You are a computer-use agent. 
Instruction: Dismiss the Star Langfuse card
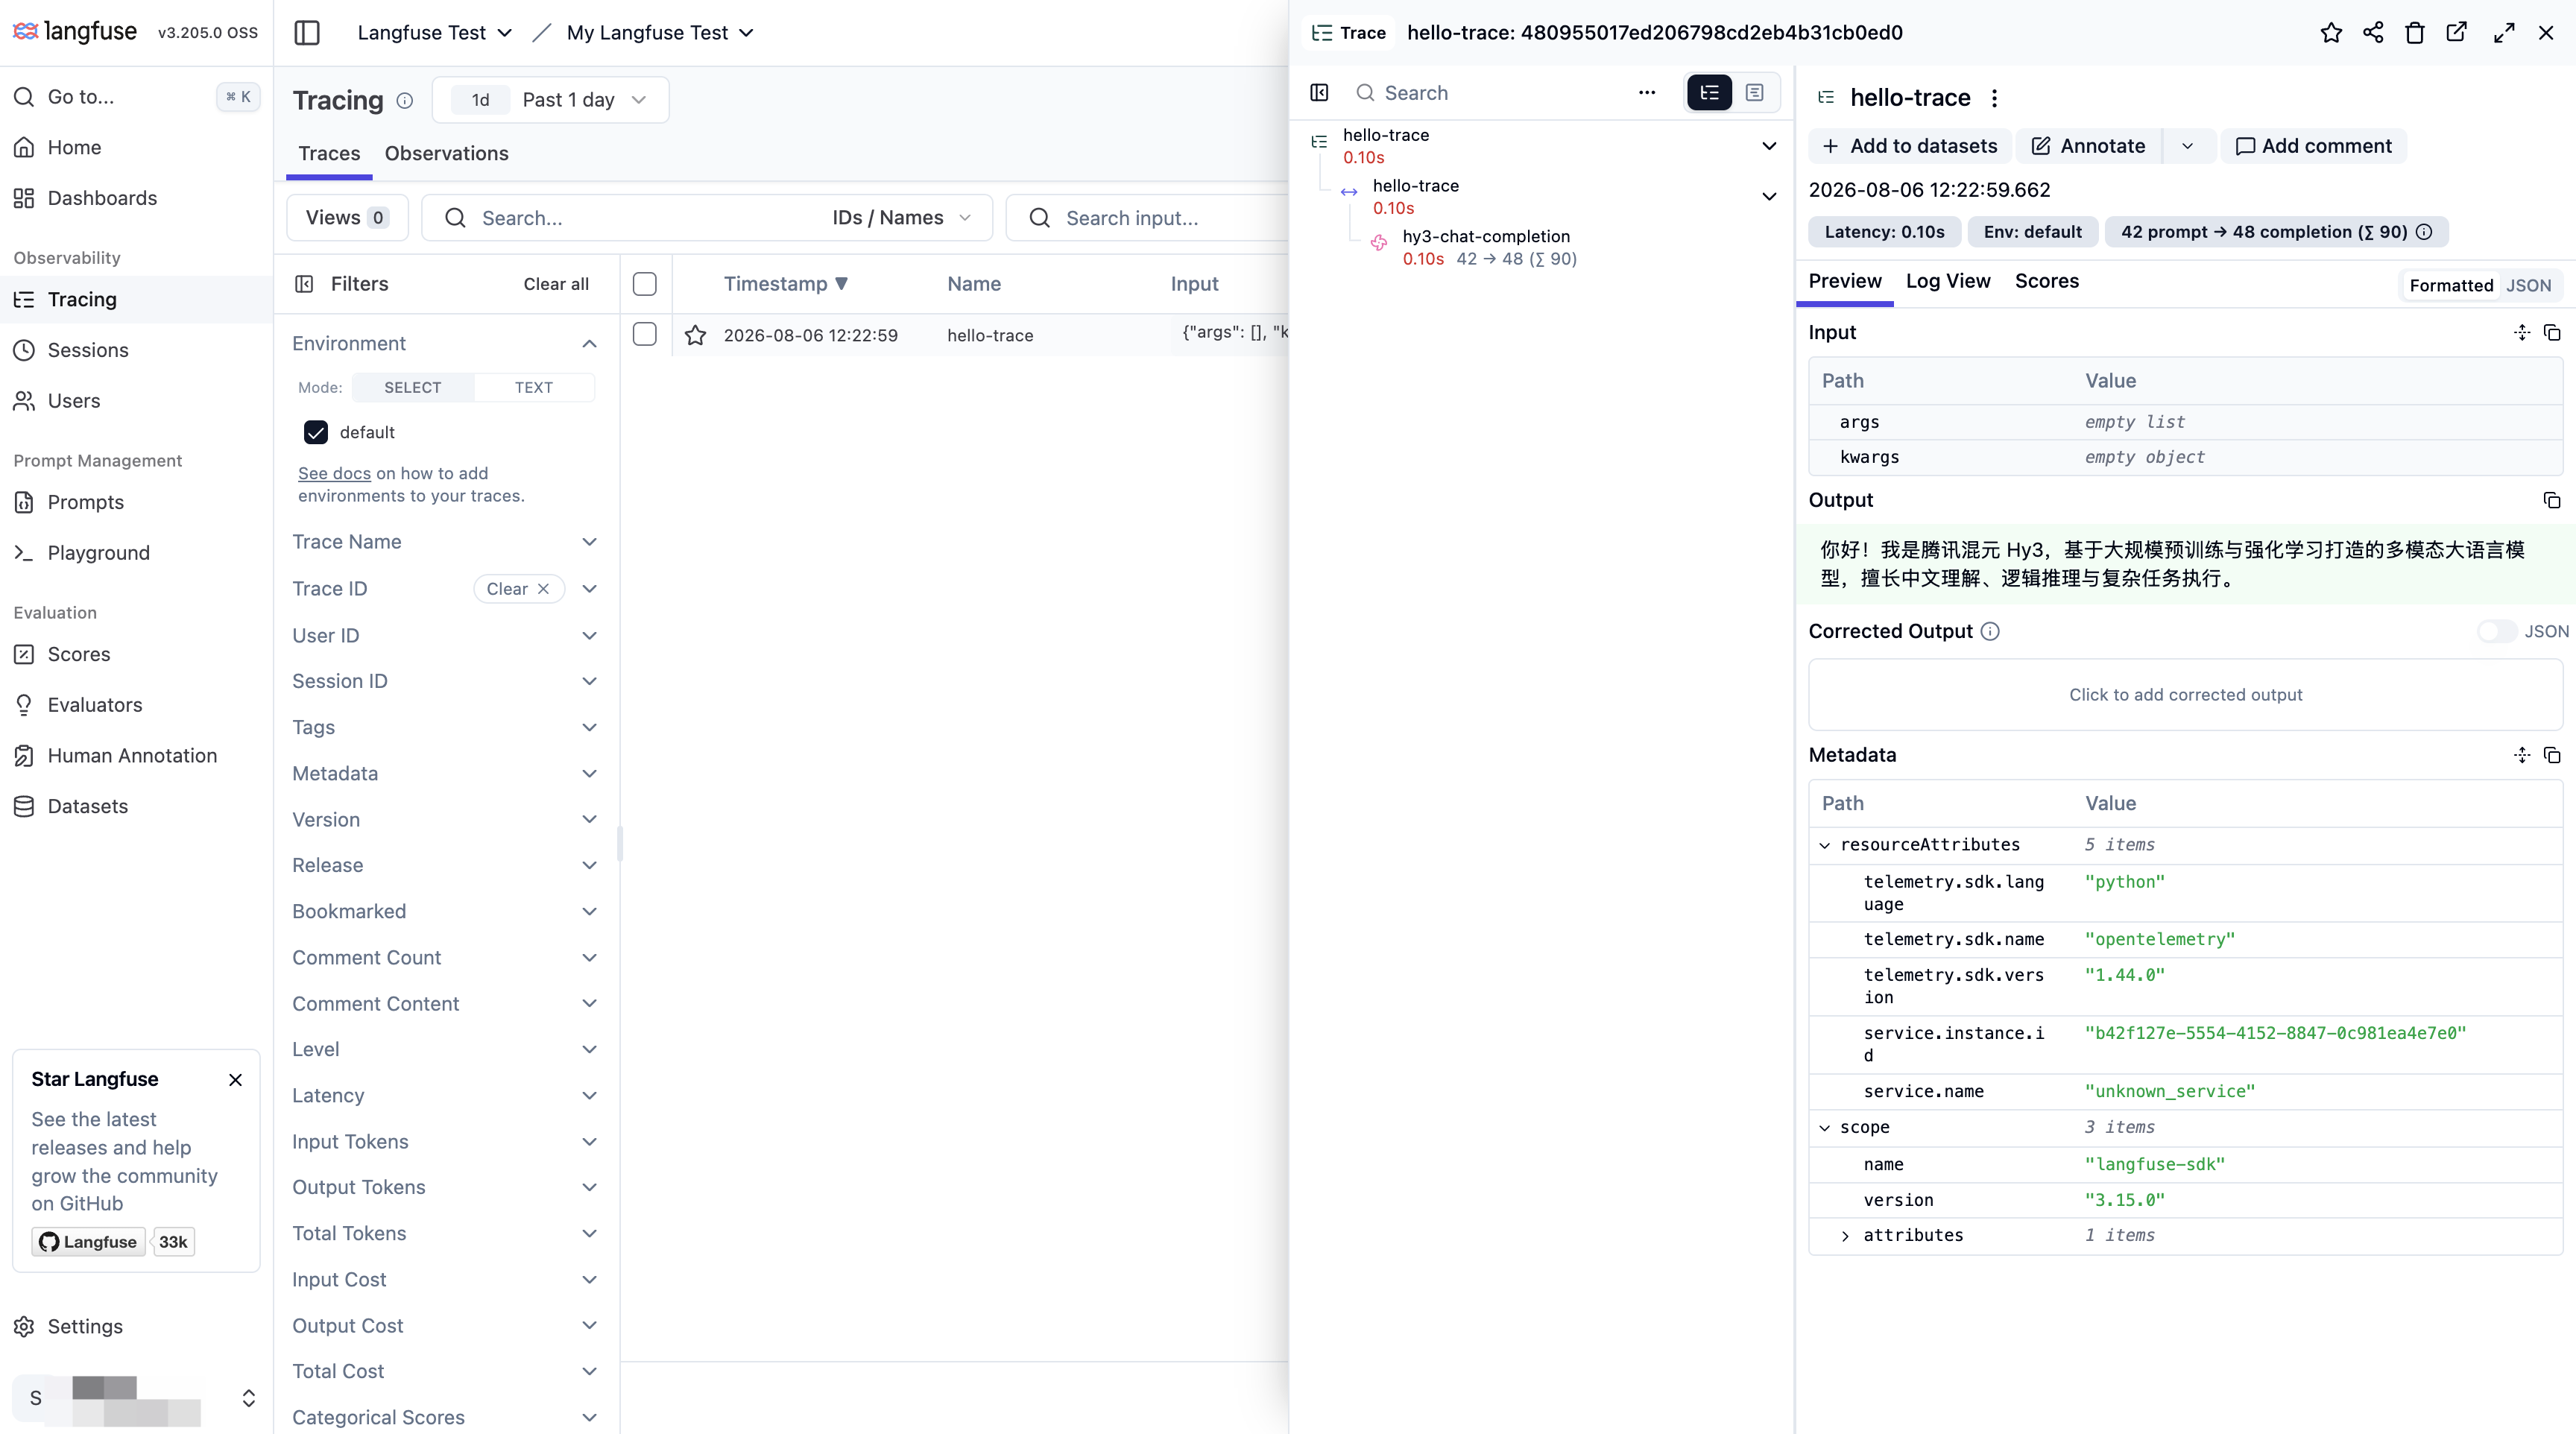[235, 1080]
